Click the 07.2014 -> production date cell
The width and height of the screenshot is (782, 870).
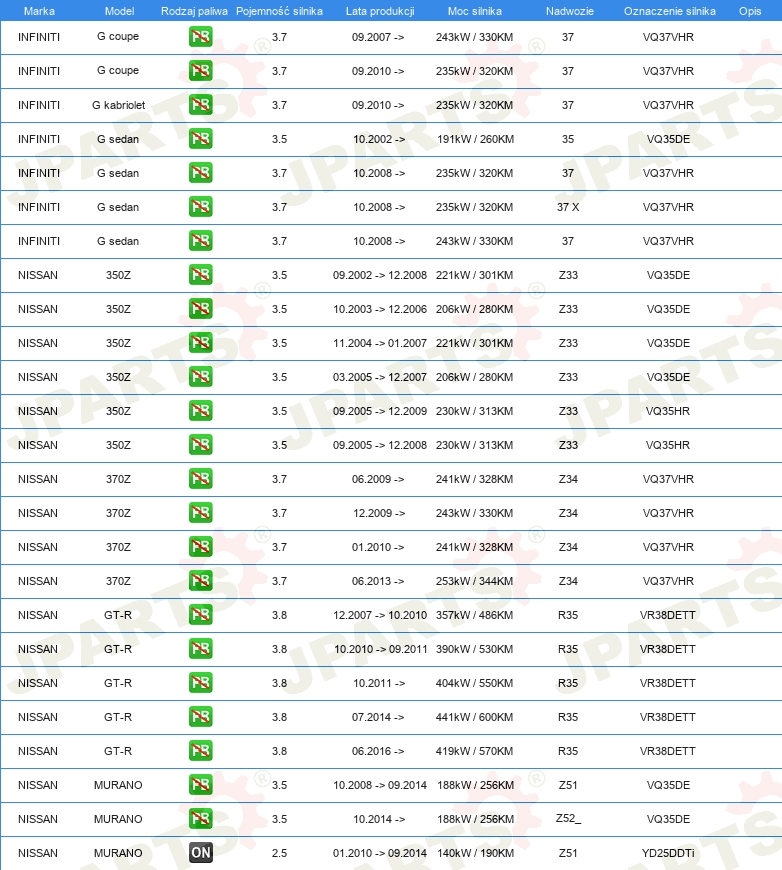point(378,717)
